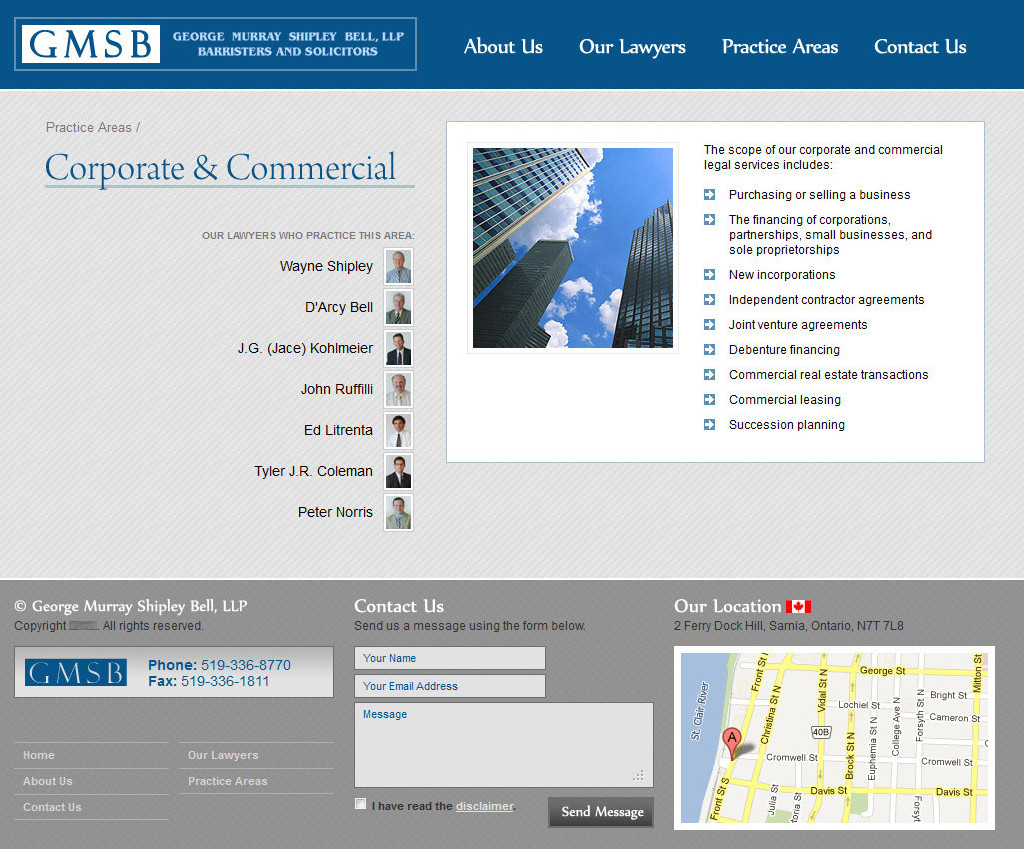Click the Your Email Address field
Screen dimensions: 1024x849
point(450,686)
